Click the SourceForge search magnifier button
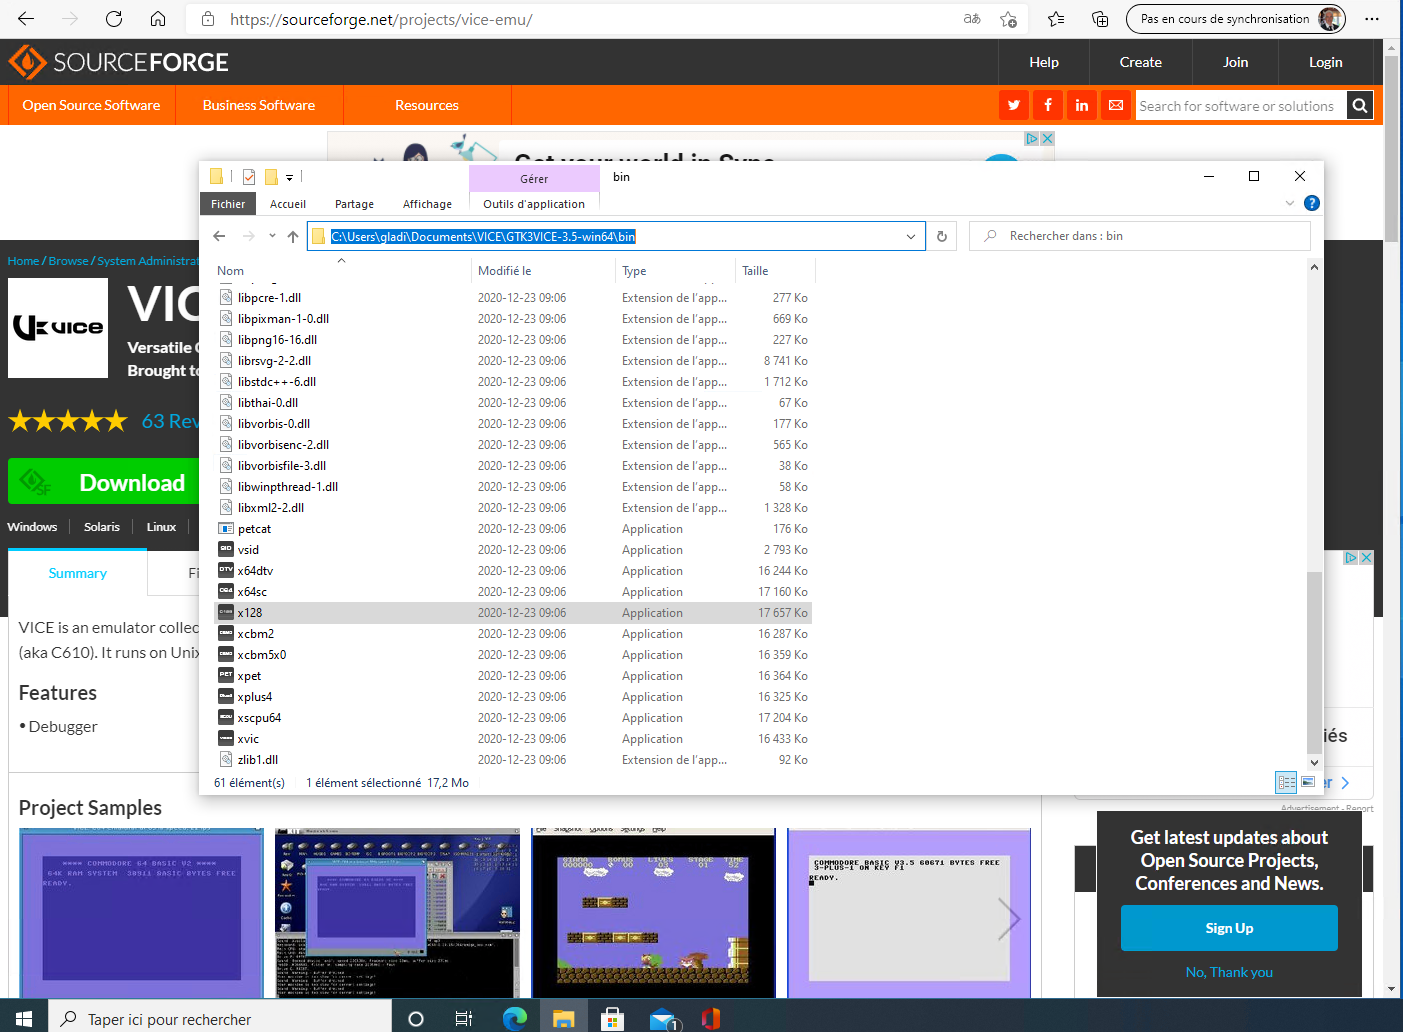 click(1359, 105)
